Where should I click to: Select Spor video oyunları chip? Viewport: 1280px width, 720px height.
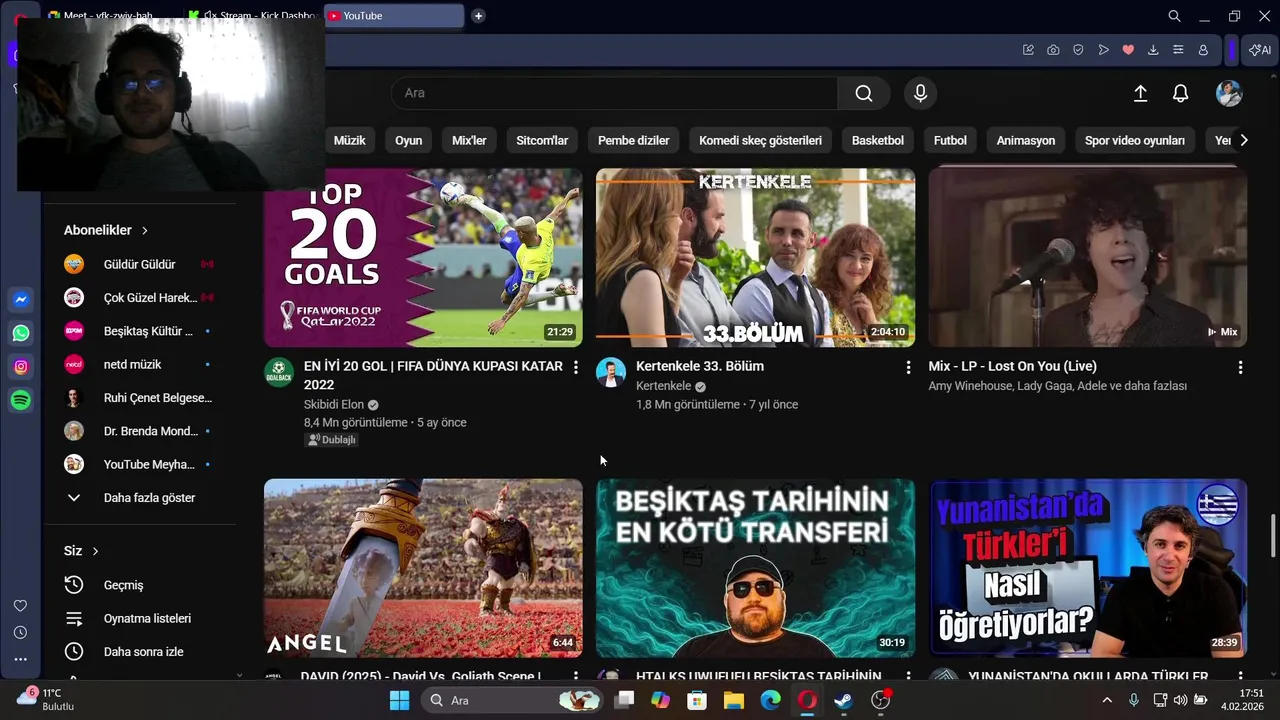point(1135,140)
